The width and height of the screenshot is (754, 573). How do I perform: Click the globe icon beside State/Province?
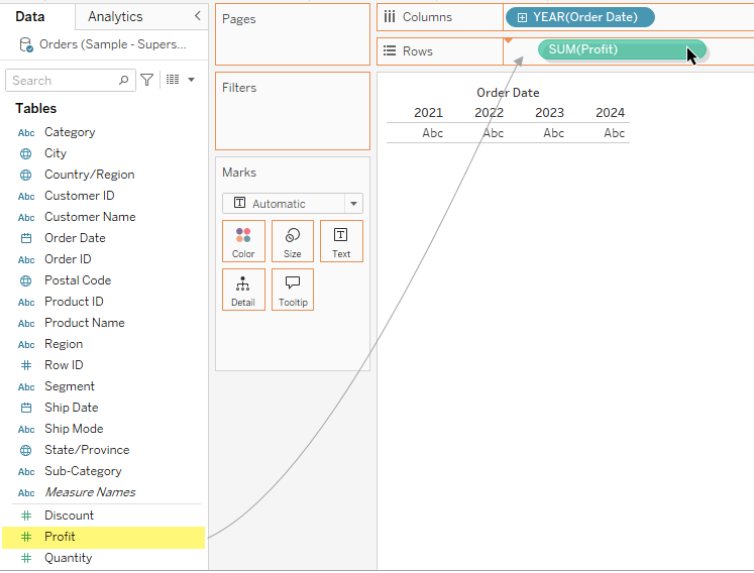[26, 450]
